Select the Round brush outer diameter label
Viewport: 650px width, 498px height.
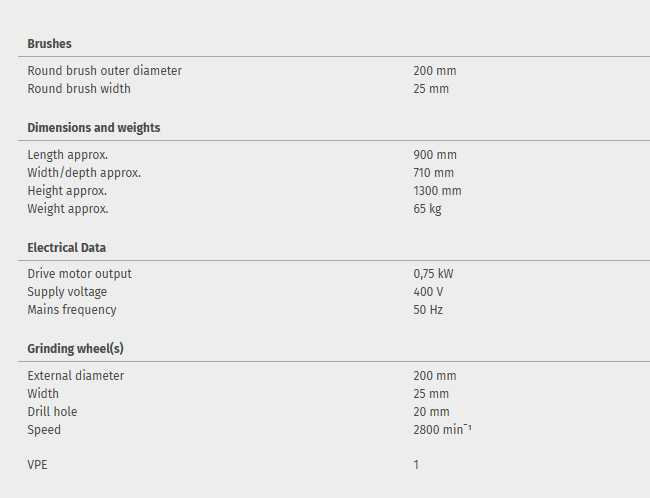(x=104, y=71)
